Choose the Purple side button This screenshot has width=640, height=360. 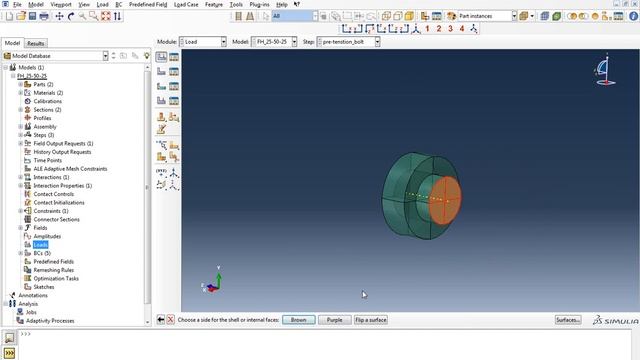click(x=334, y=320)
